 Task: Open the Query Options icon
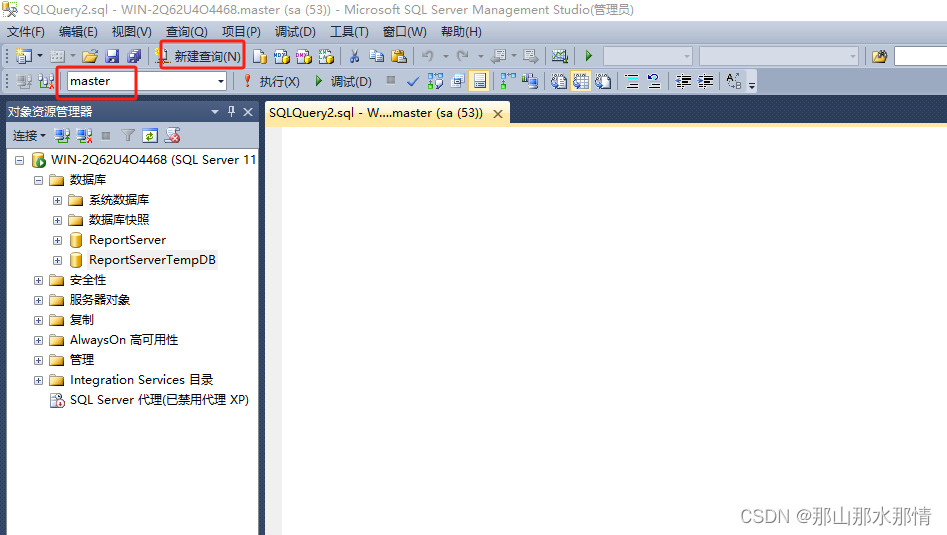458,81
